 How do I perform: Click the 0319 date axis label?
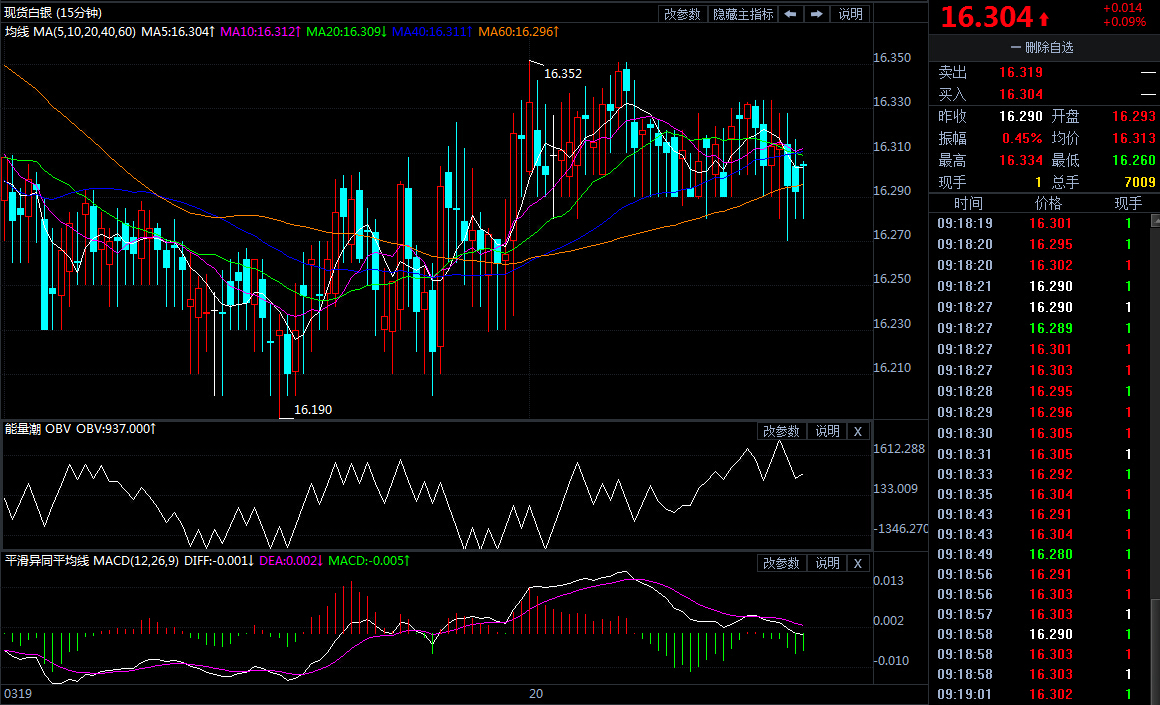pos(18,694)
